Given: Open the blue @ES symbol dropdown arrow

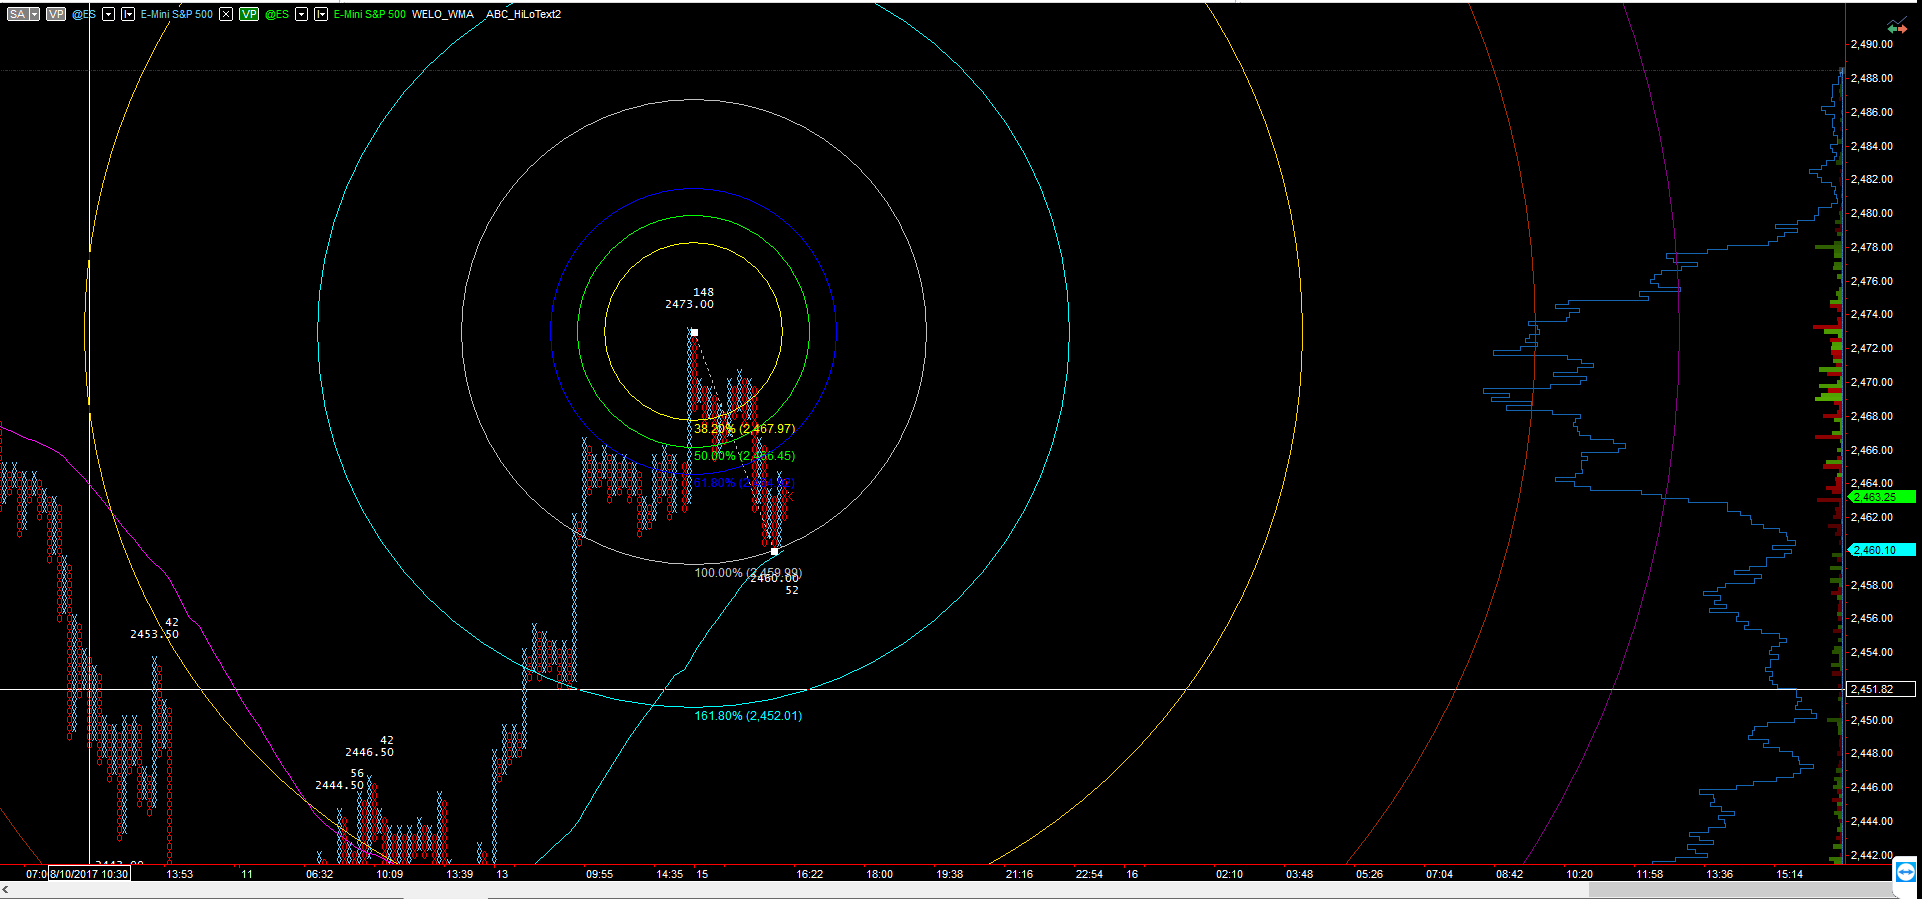Looking at the screenshot, I should pyautogui.click(x=108, y=14).
